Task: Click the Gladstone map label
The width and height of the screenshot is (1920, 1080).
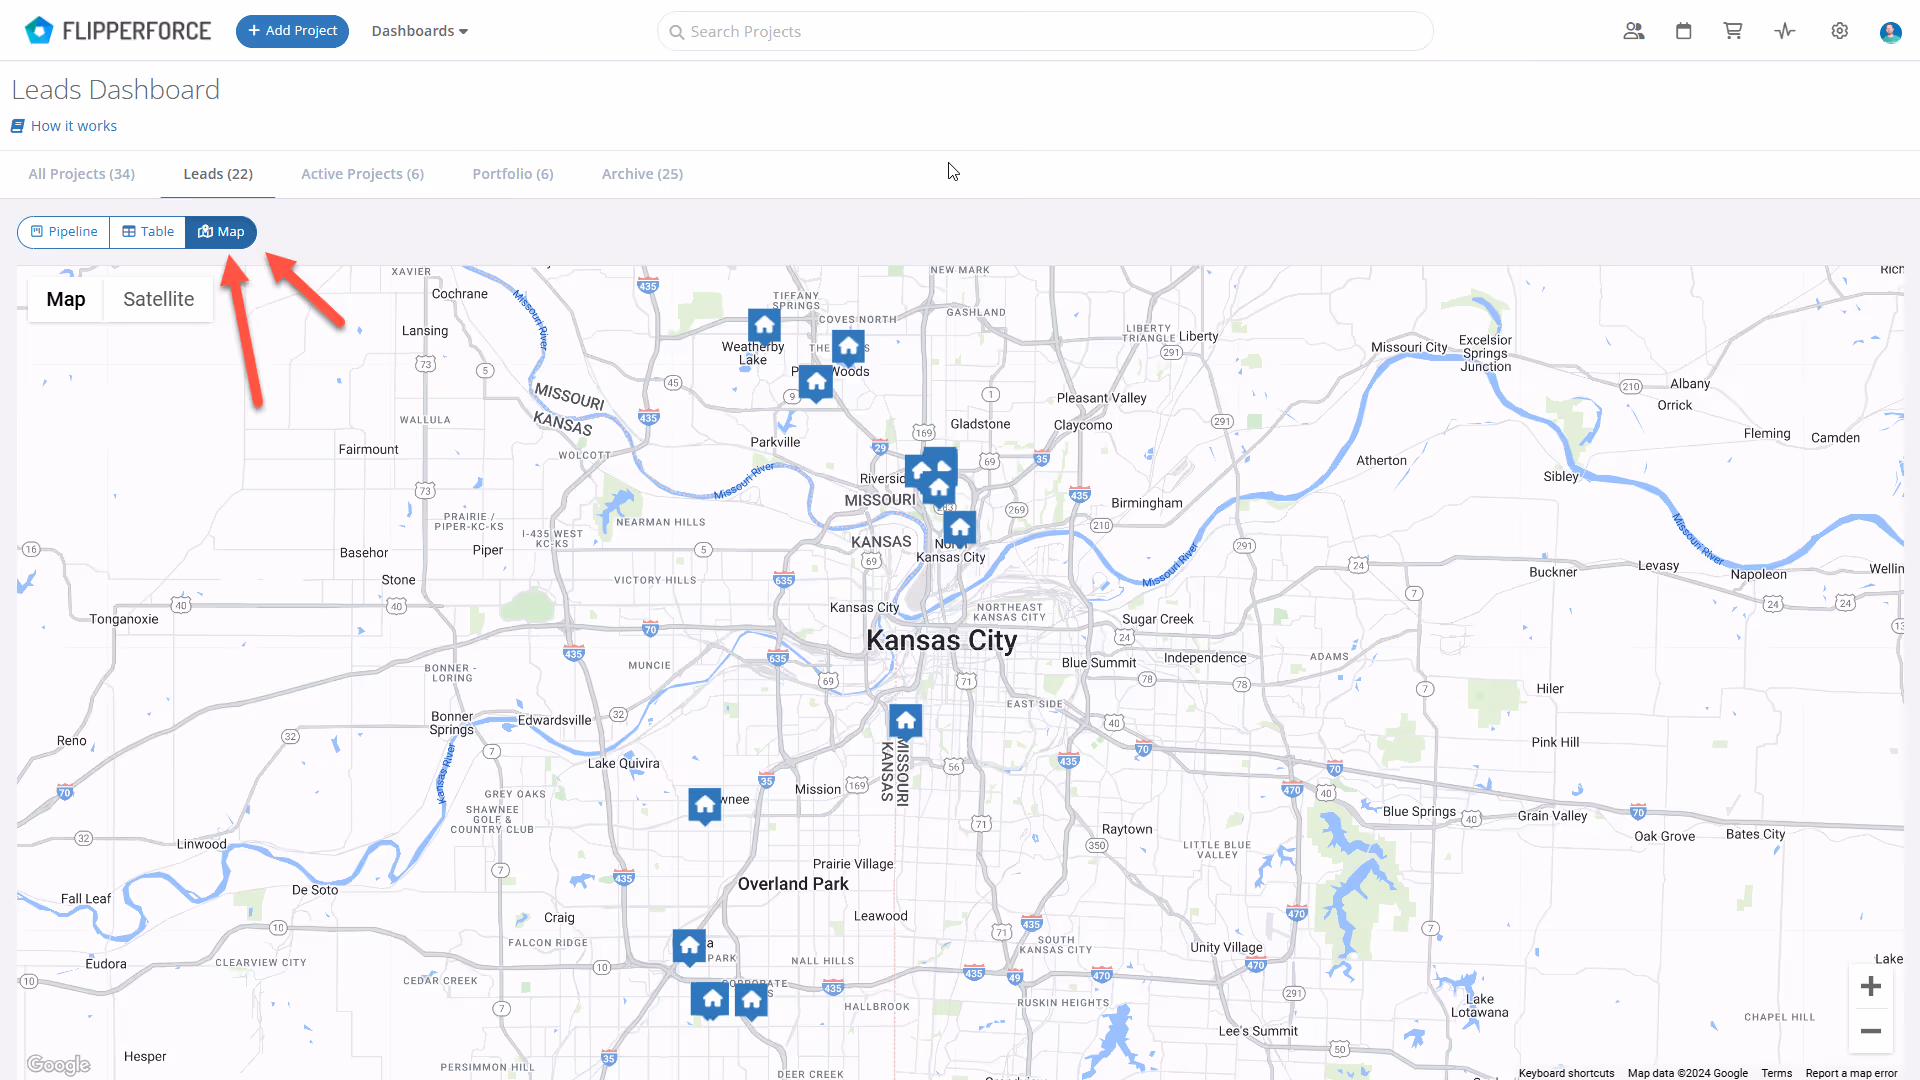Action: click(x=980, y=424)
